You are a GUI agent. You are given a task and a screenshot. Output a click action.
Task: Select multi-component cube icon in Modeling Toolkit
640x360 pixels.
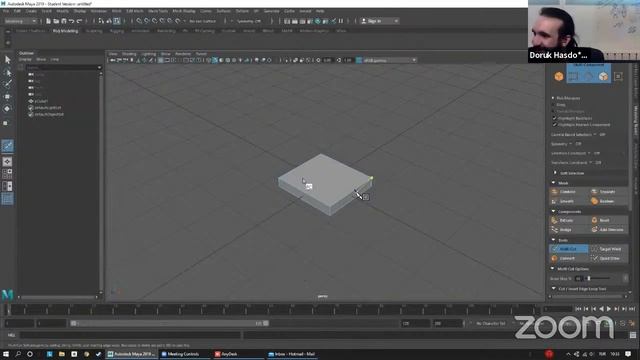pyautogui.click(x=603, y=76)
